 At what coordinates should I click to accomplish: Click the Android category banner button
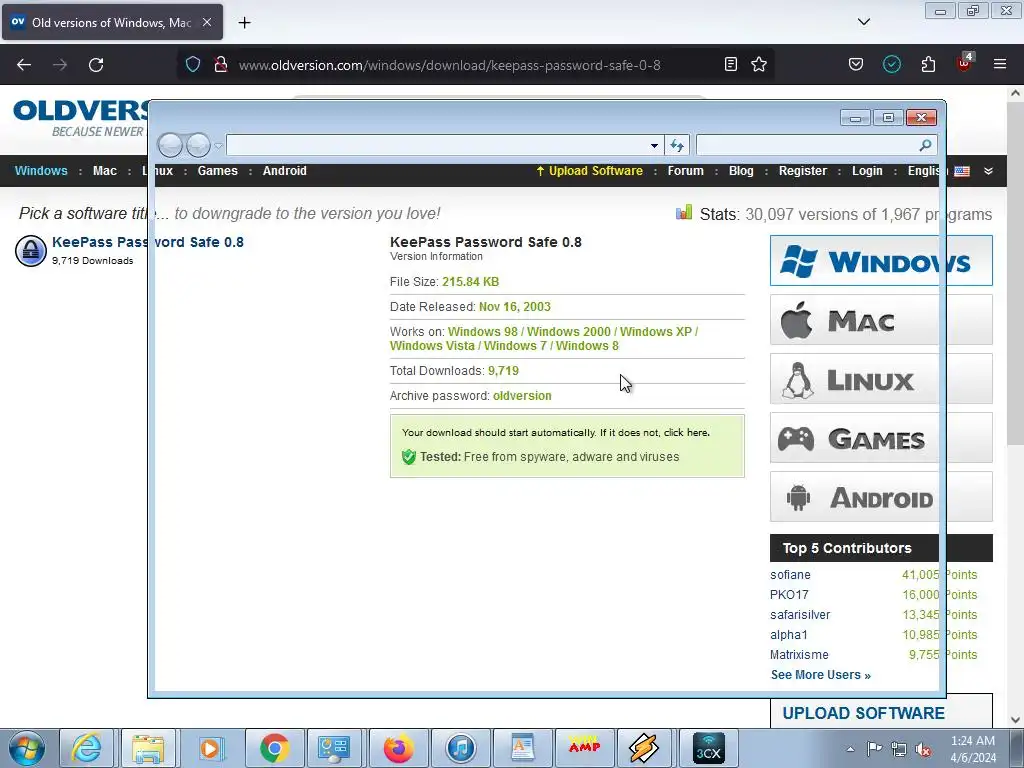881,497
